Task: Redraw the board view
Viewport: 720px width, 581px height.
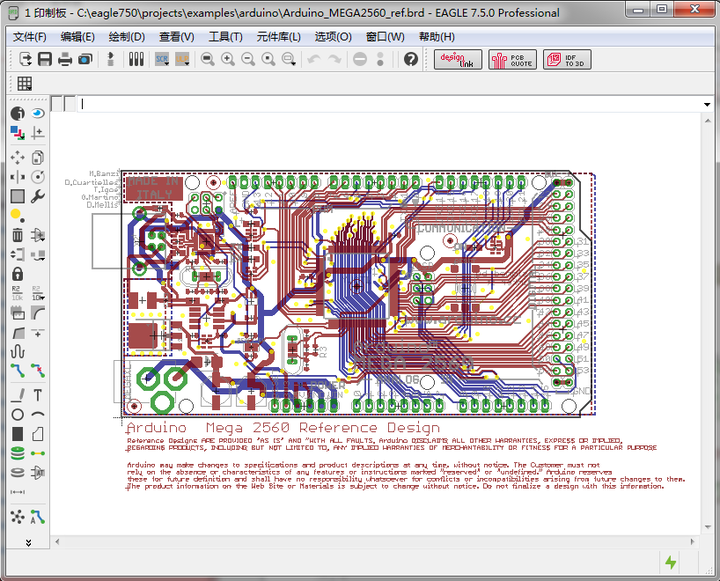Action: (x=268, y=59)
